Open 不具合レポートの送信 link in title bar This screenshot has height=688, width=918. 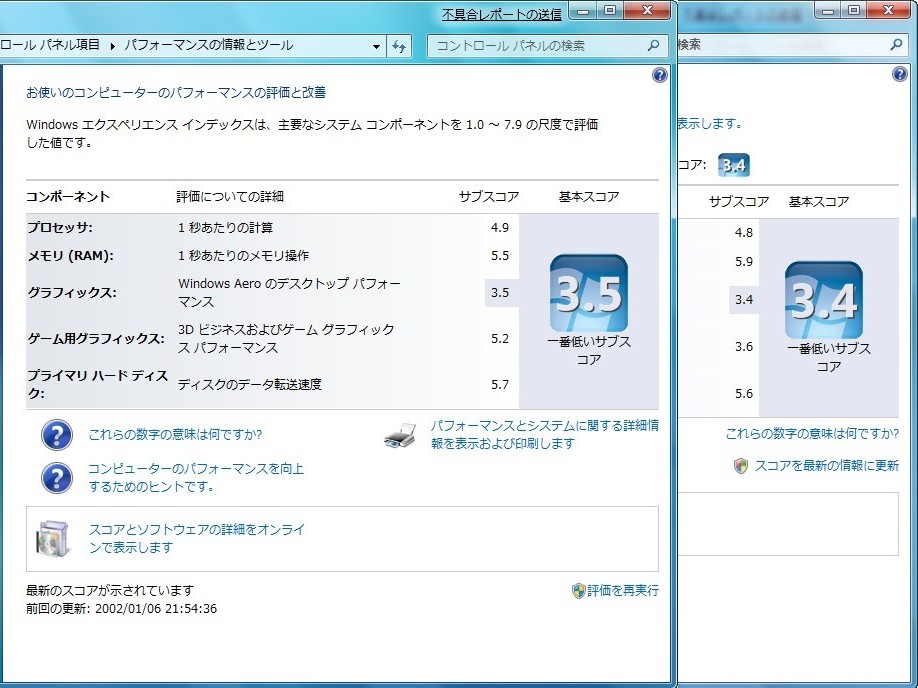click(502, 15)
